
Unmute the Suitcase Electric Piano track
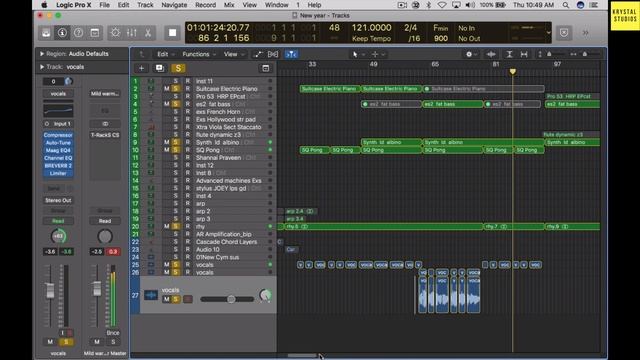pyautogui.click(x=167, y=89)
